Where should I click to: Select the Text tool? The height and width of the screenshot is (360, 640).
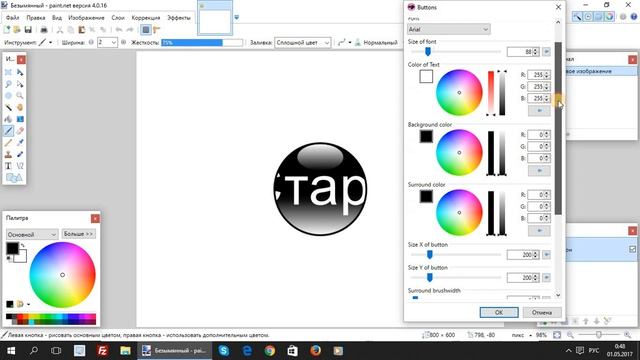coord(8,166)
